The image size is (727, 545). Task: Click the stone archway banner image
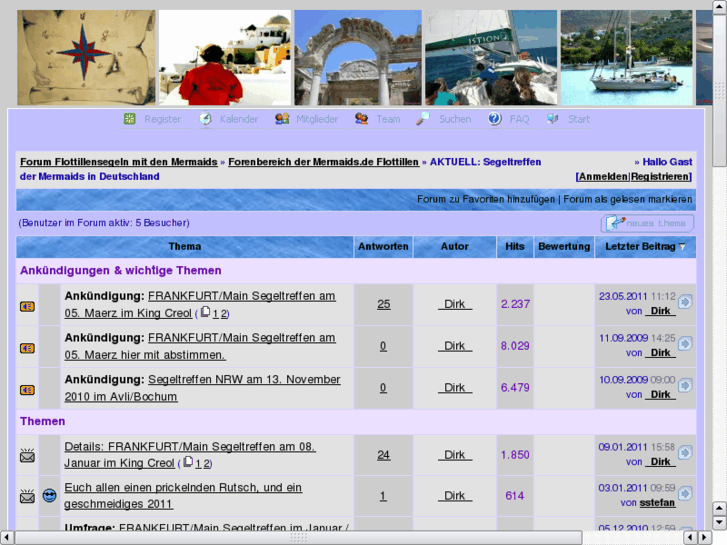click(358, 58)
